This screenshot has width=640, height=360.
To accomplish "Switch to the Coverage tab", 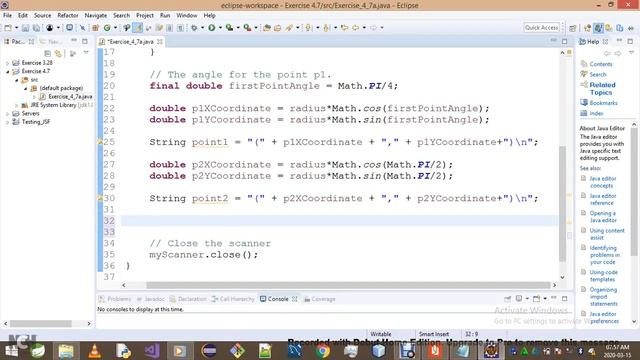I will [x=320, y=299].
